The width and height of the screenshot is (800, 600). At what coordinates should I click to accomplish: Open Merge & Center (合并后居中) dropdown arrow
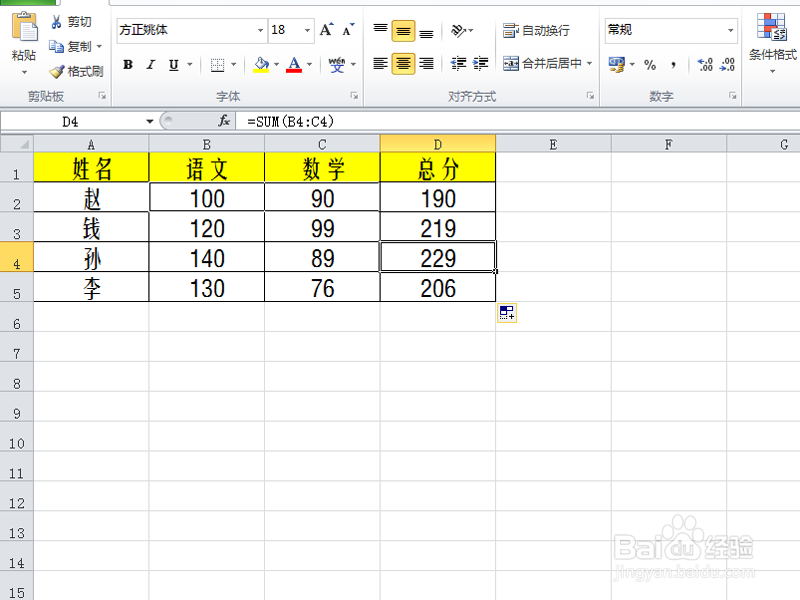click(589, 64)
